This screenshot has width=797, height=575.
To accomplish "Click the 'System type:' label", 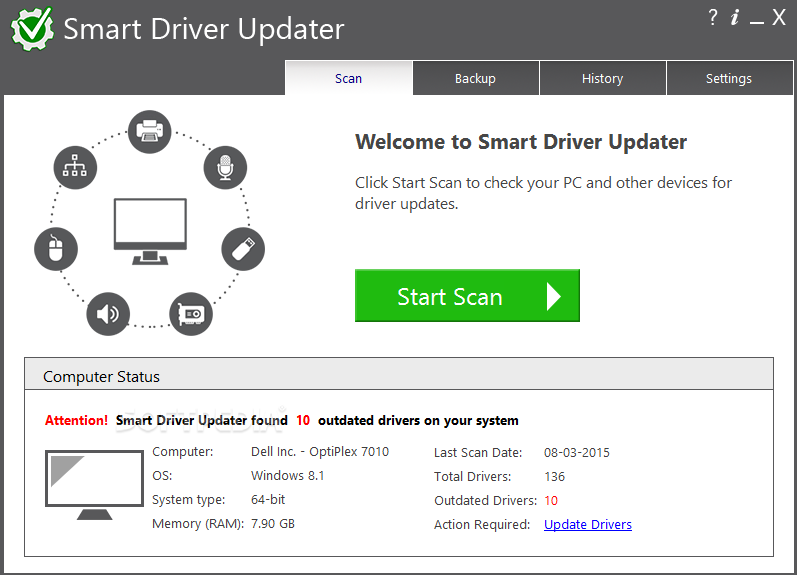I will [189, 500].
